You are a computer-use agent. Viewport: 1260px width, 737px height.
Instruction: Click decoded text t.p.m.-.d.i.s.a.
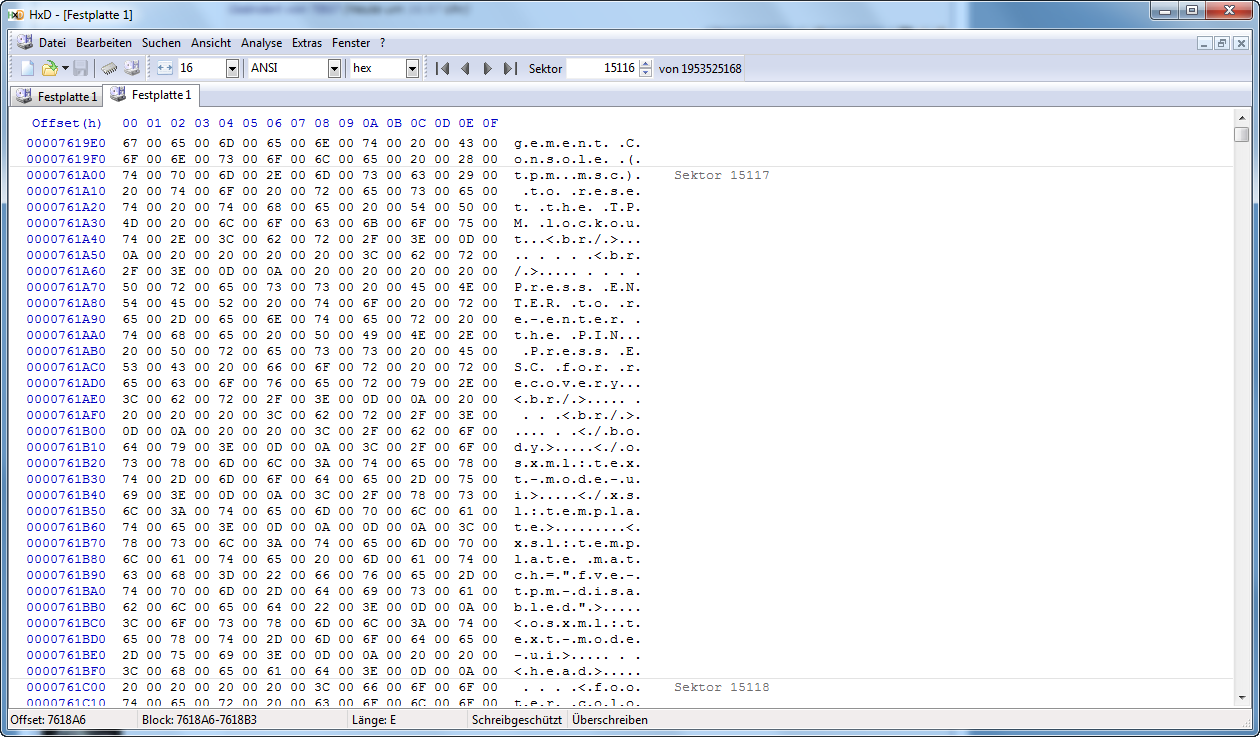(x=577, y=591)
